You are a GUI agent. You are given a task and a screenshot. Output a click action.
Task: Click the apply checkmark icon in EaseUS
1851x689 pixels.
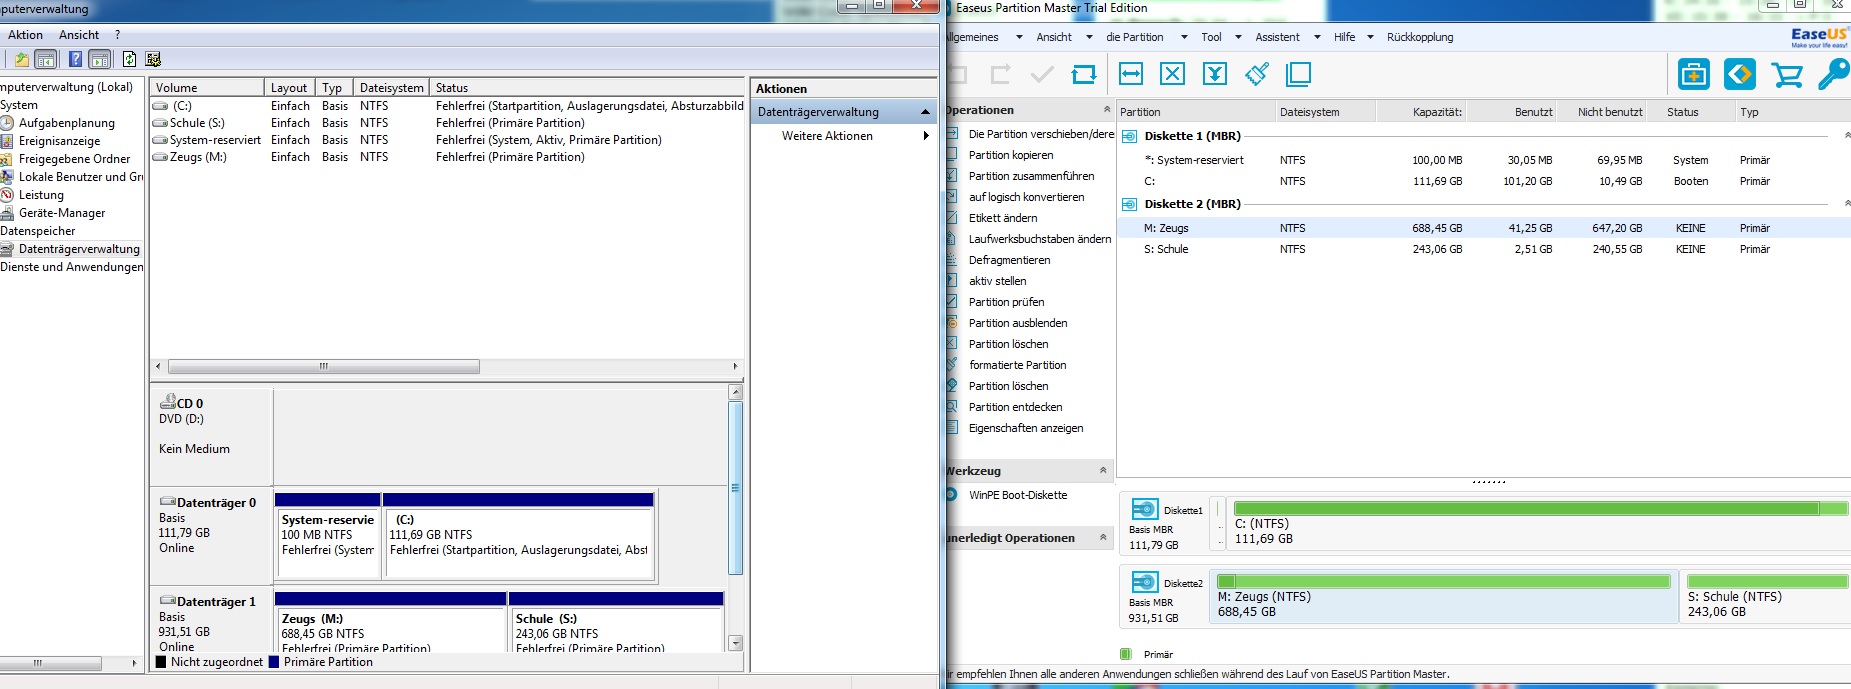1042,74
